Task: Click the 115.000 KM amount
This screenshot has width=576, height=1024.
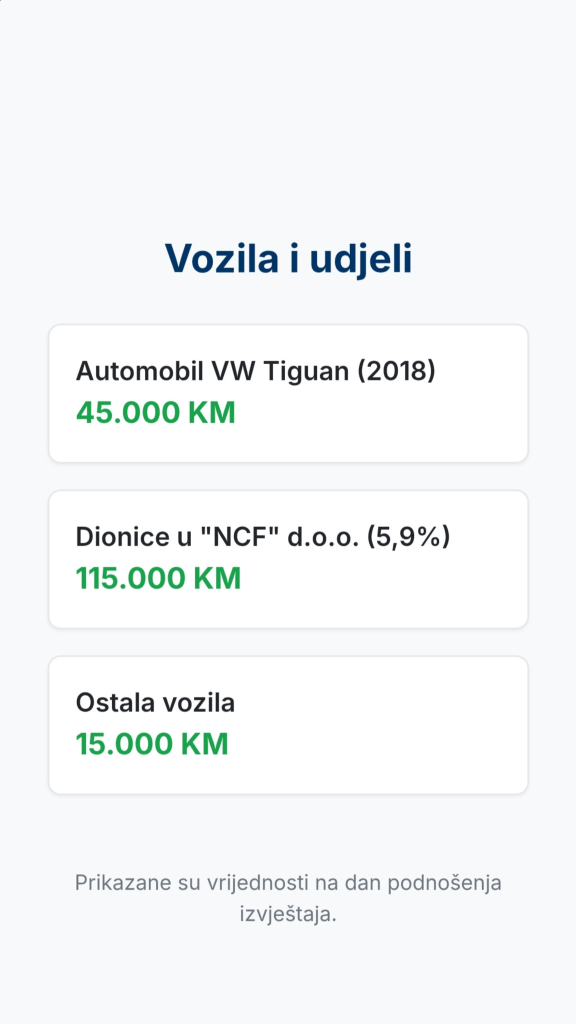Action: point(158,579)
